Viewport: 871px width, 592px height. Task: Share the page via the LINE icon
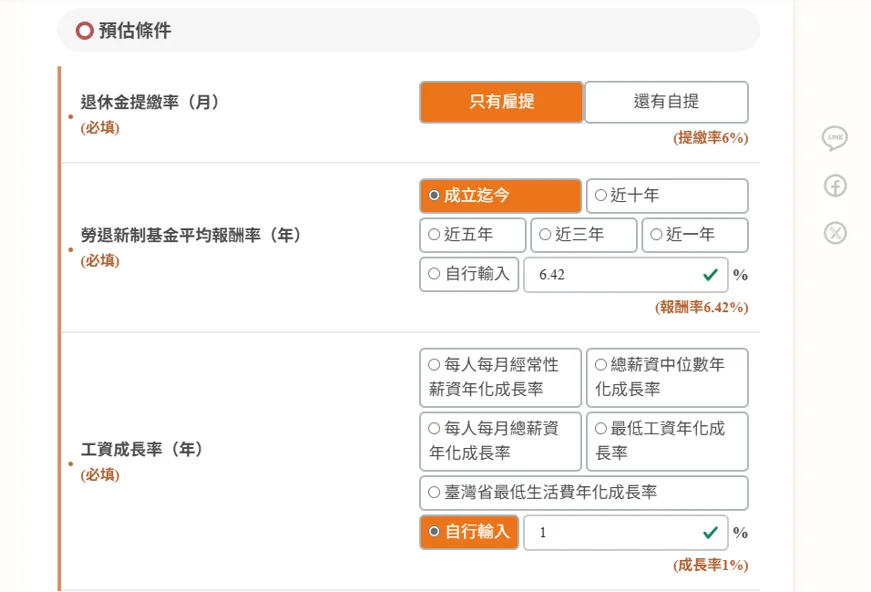pyautogui.click(x=835, y=138)
